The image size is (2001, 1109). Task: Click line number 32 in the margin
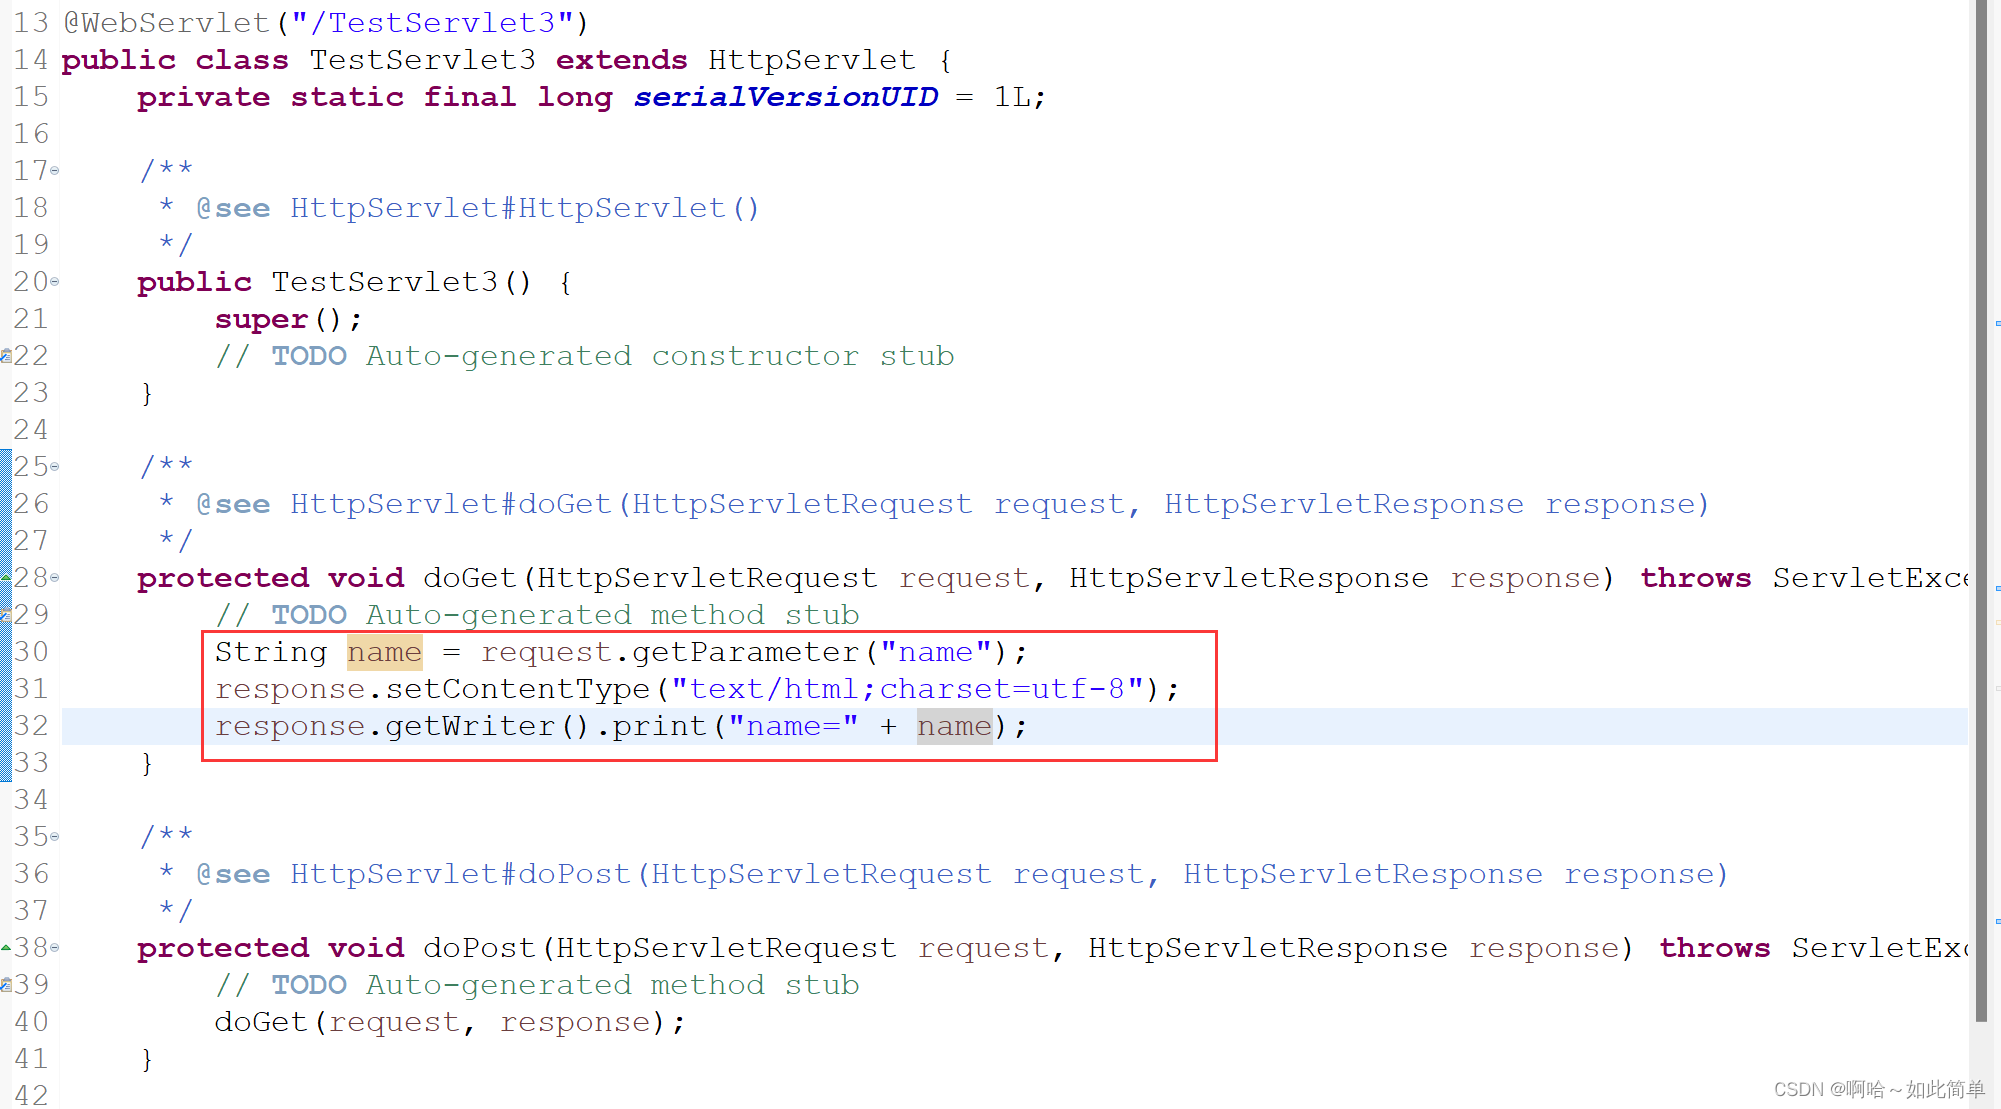pyautogui.click(x=31, y=725)
